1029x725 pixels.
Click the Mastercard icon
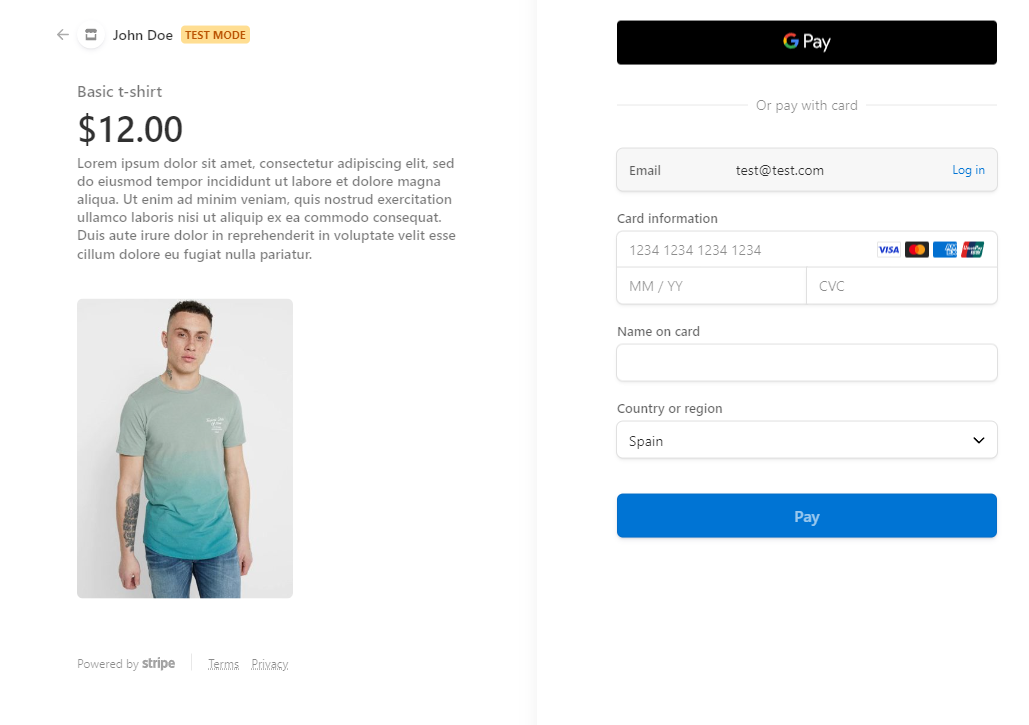[x=916, y=250]
